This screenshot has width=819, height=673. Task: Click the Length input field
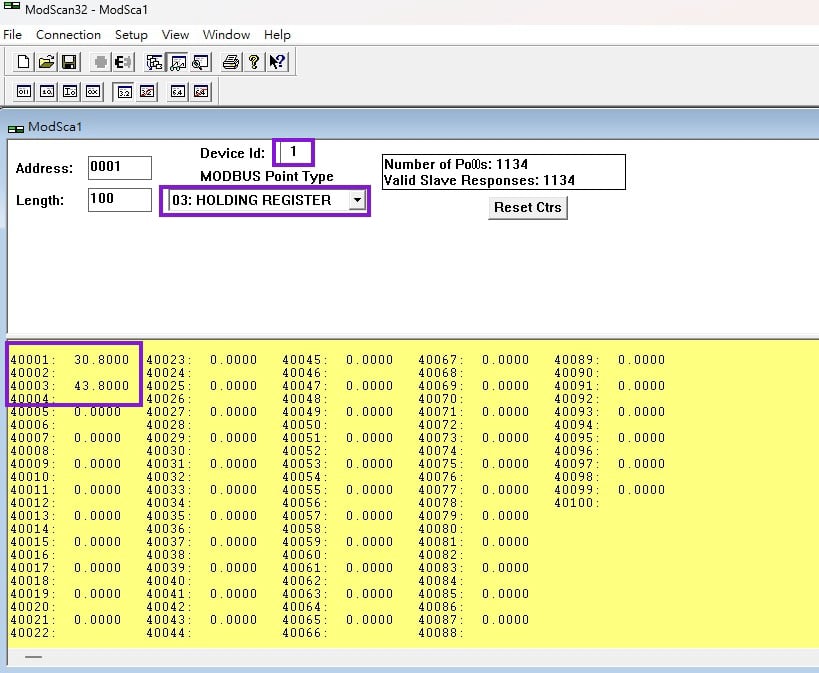coord(119,199)
